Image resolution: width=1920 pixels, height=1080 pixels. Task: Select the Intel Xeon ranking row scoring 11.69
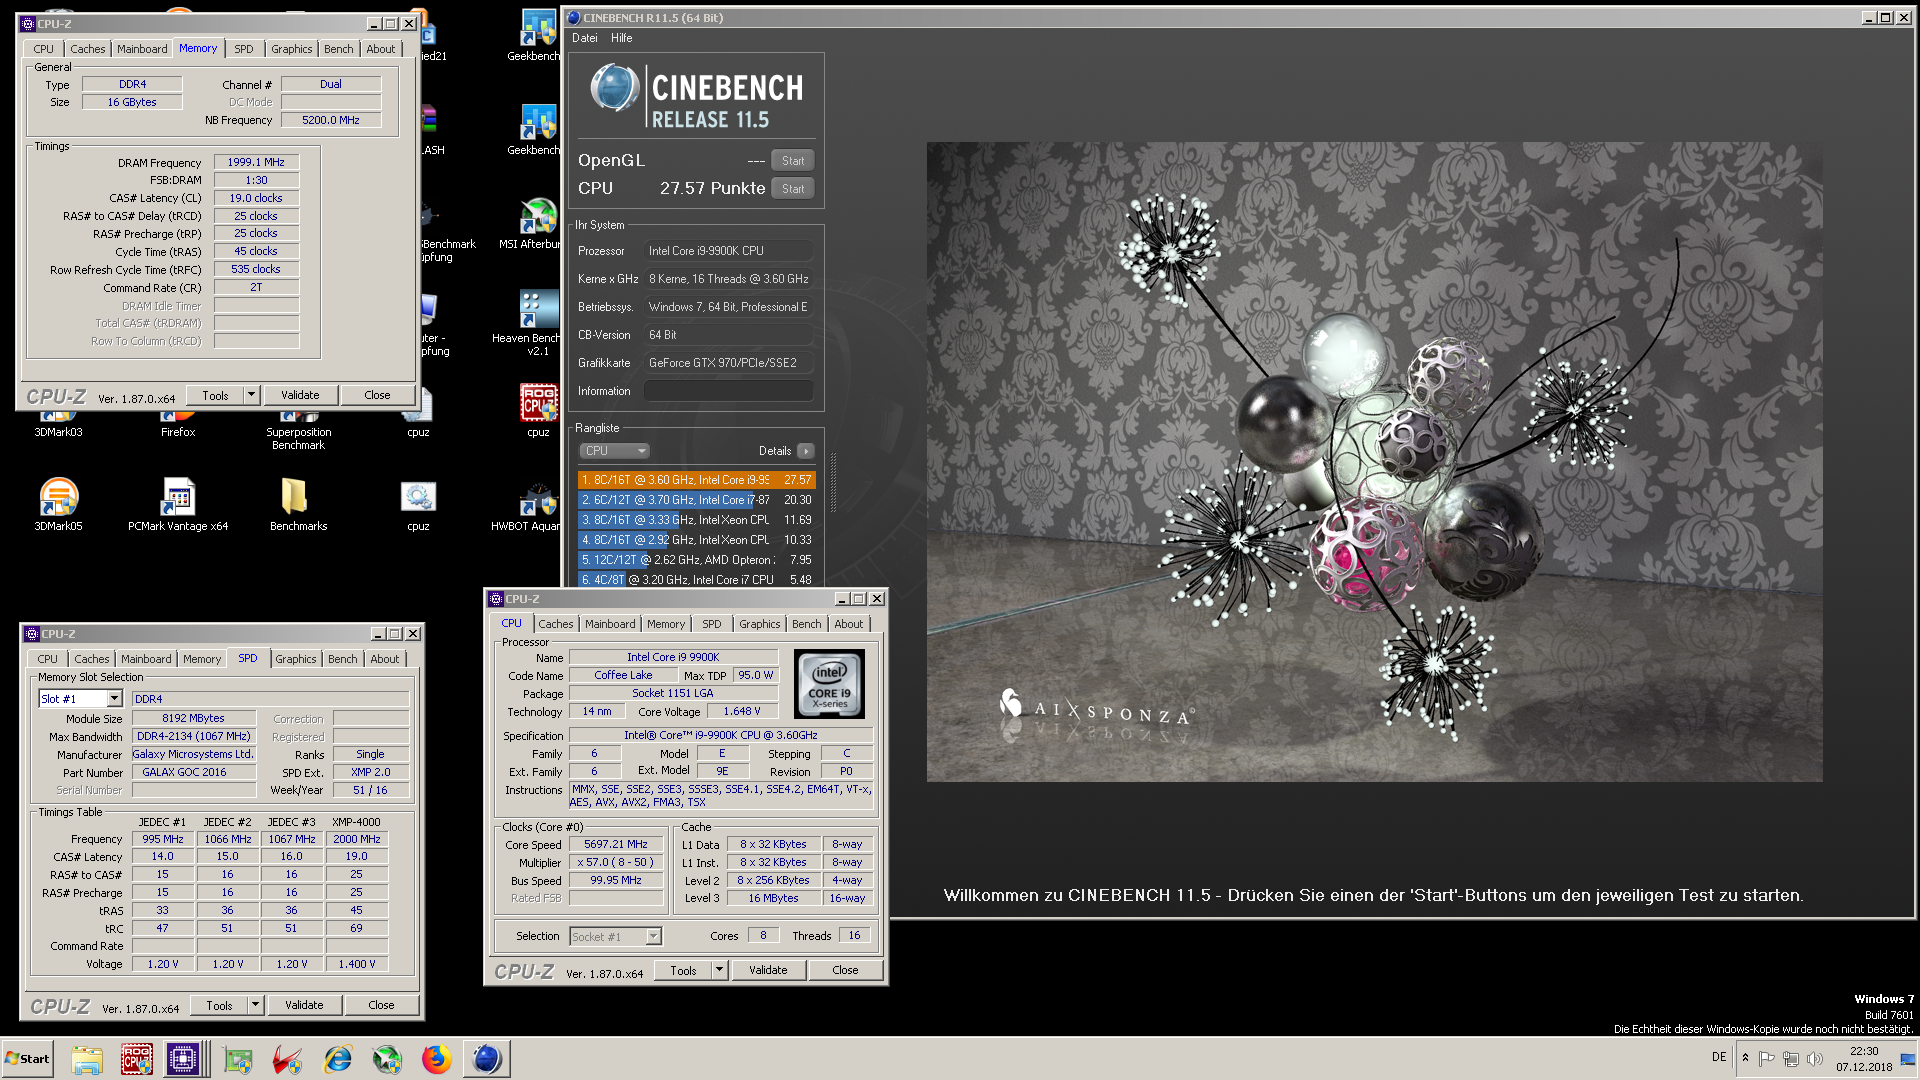[x=696, y=520]
